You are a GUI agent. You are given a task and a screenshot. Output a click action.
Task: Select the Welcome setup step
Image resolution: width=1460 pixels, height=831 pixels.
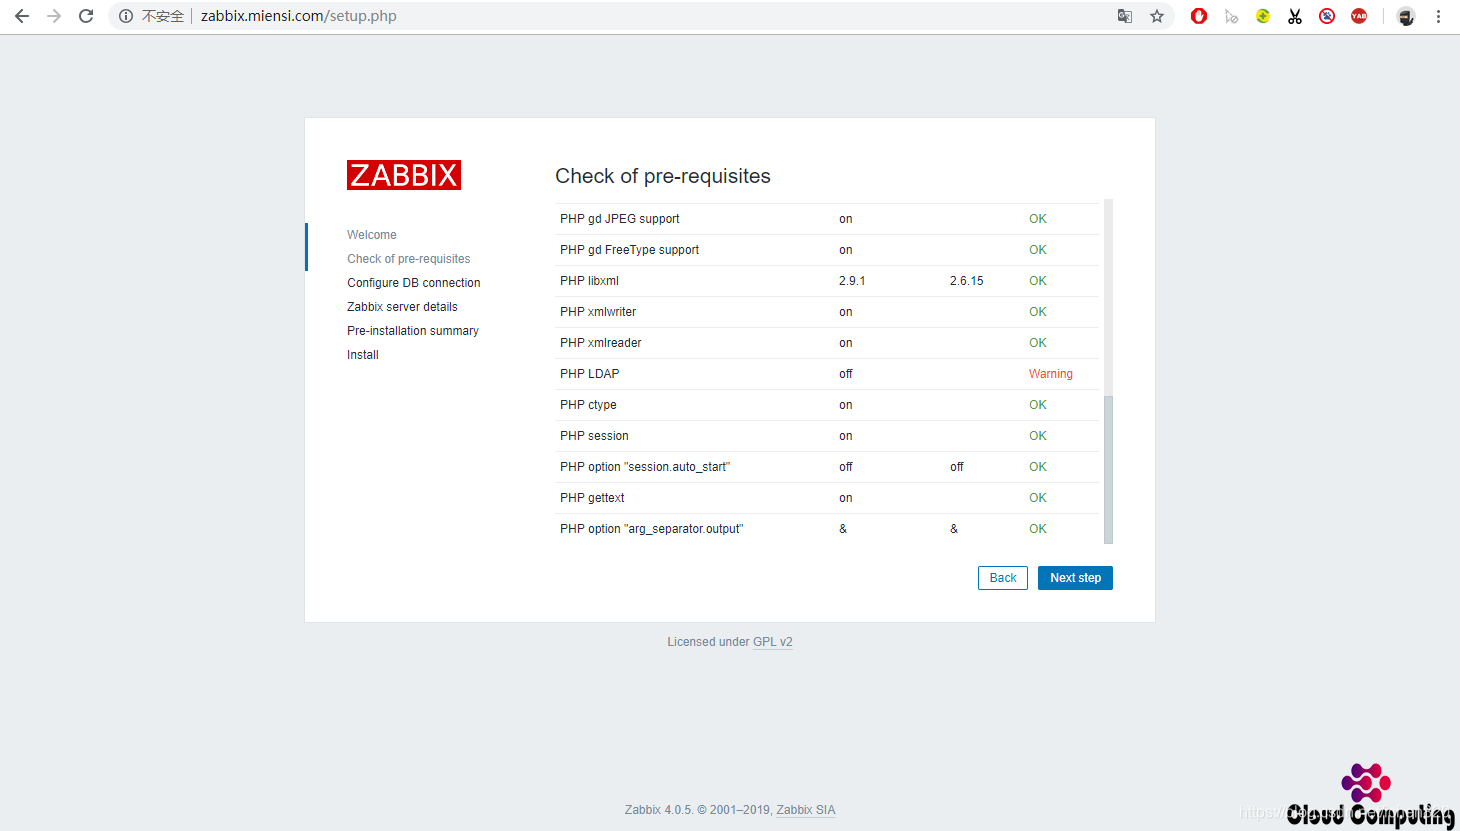[x=372, y=235]
